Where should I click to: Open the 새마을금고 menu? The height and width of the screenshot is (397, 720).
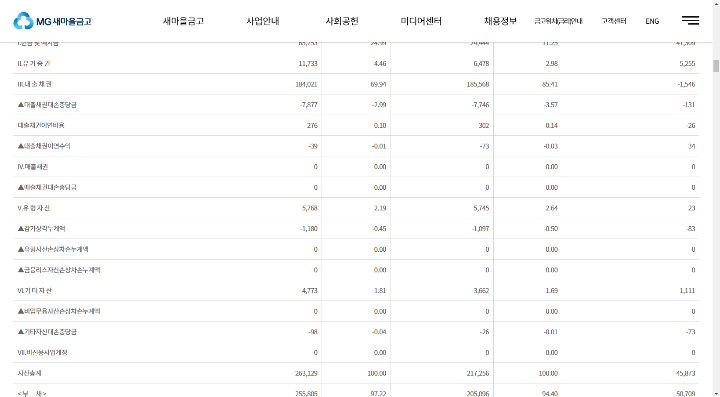pyautogui.click(x=183, y=21)
